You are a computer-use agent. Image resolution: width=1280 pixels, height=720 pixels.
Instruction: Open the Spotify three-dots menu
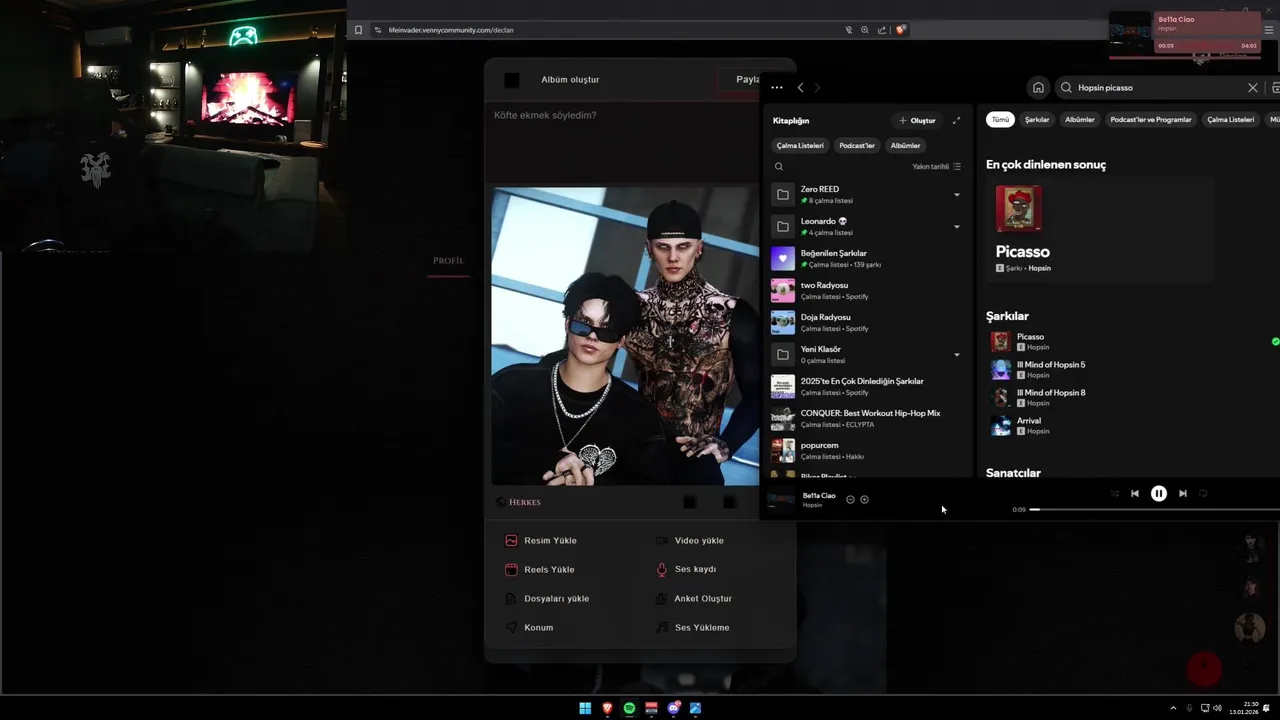pos(777,88)
